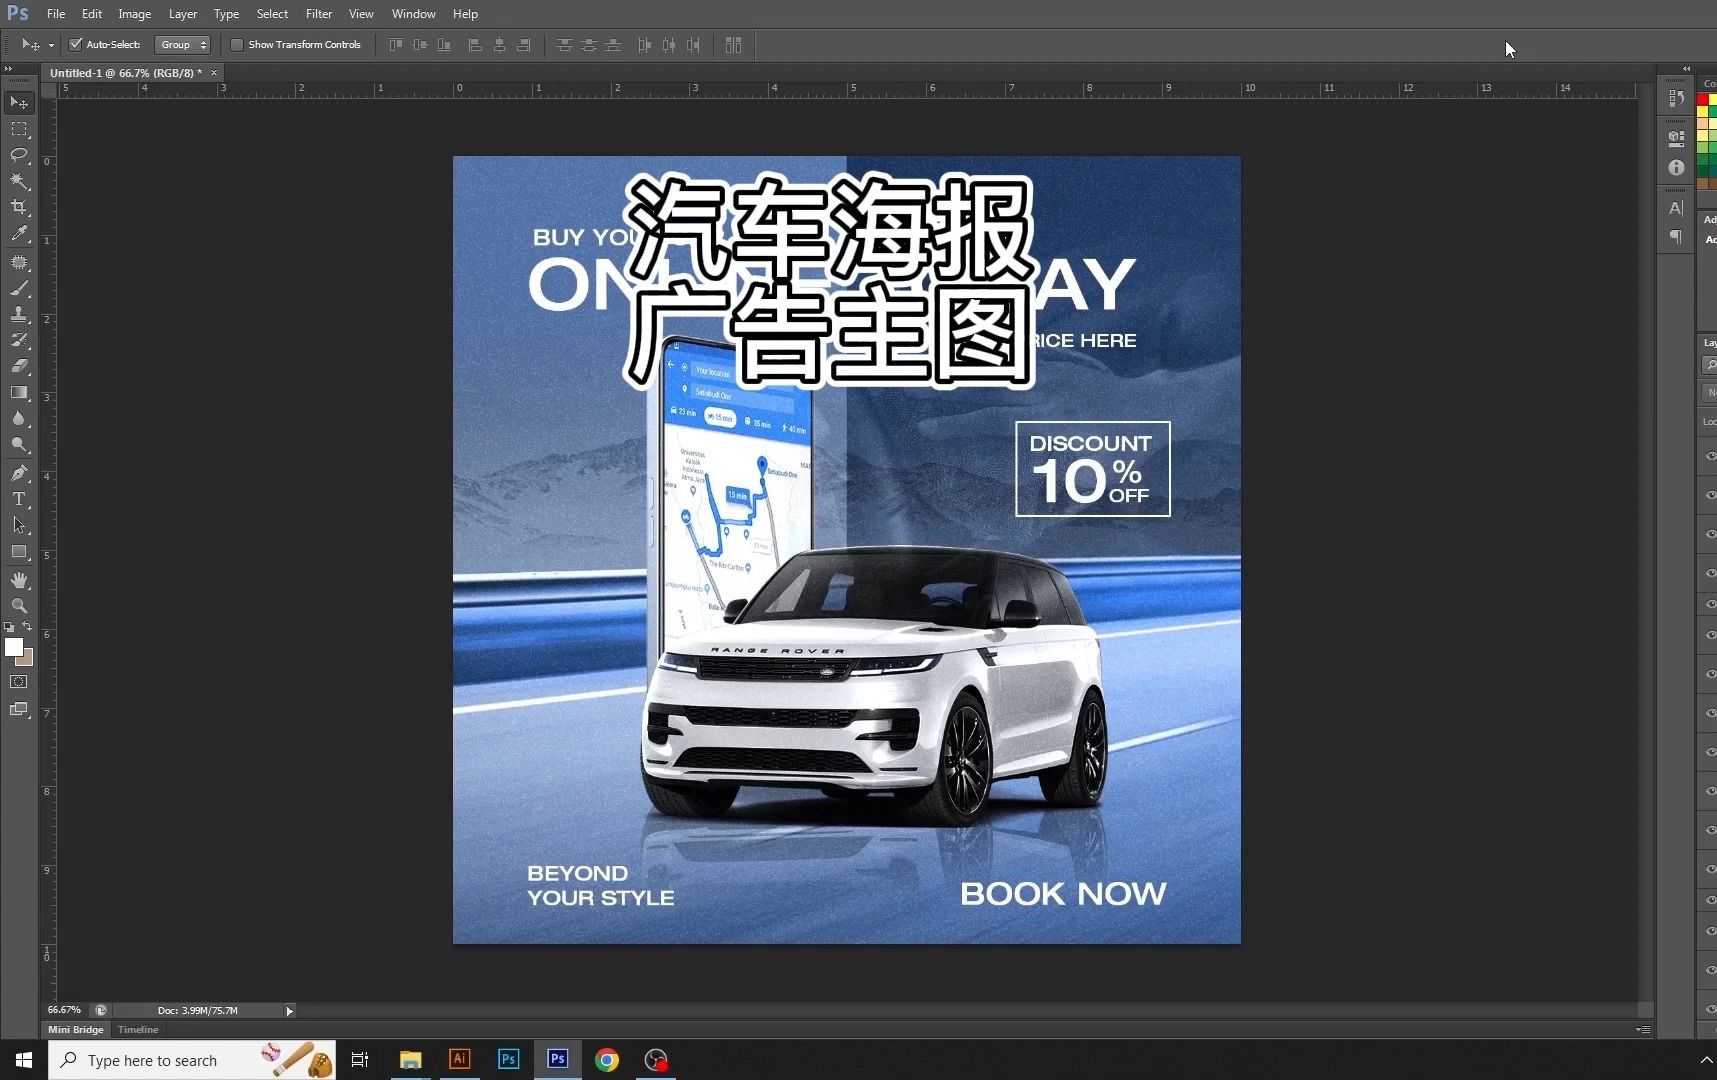Open Task View on the taskbar
1717x1080 pixels.
360,1060
